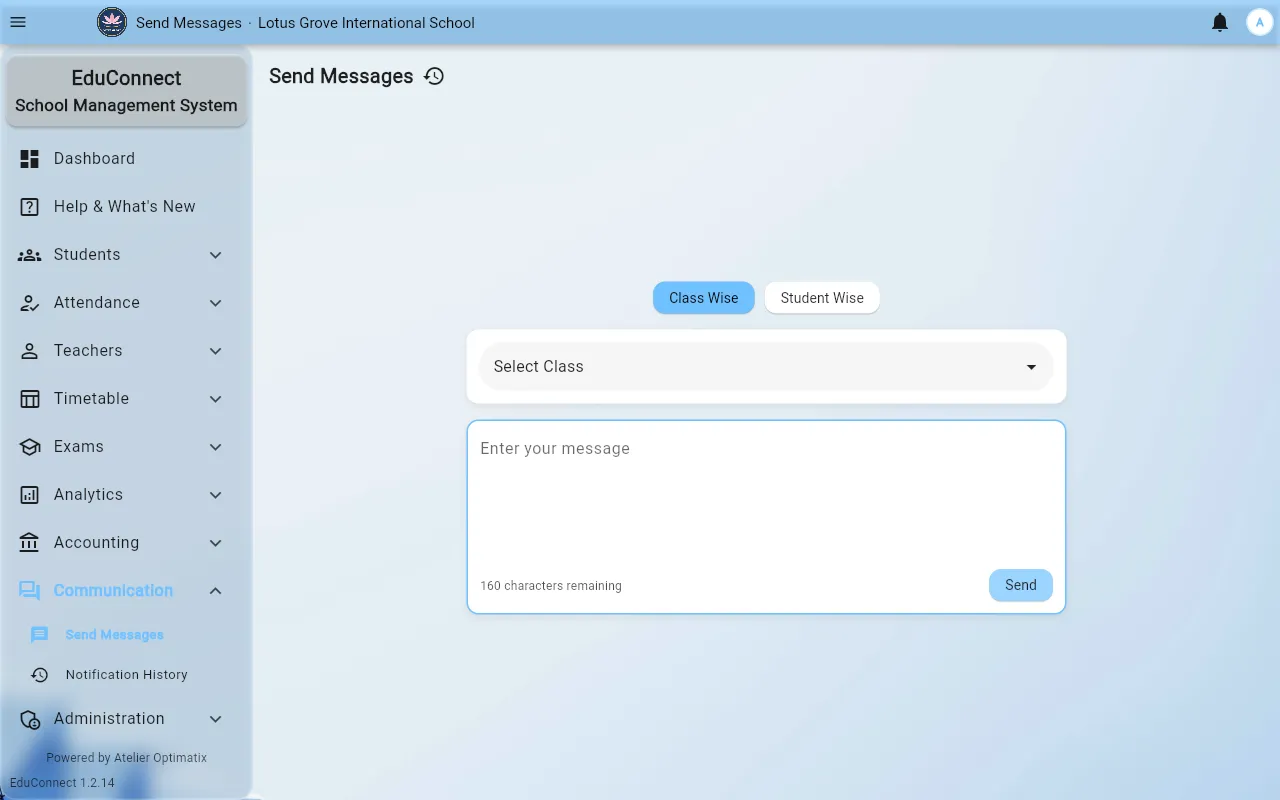Open message history icon beside Send Messages heading
Screen dimensions: 1280x800
[x=434, y=76]
